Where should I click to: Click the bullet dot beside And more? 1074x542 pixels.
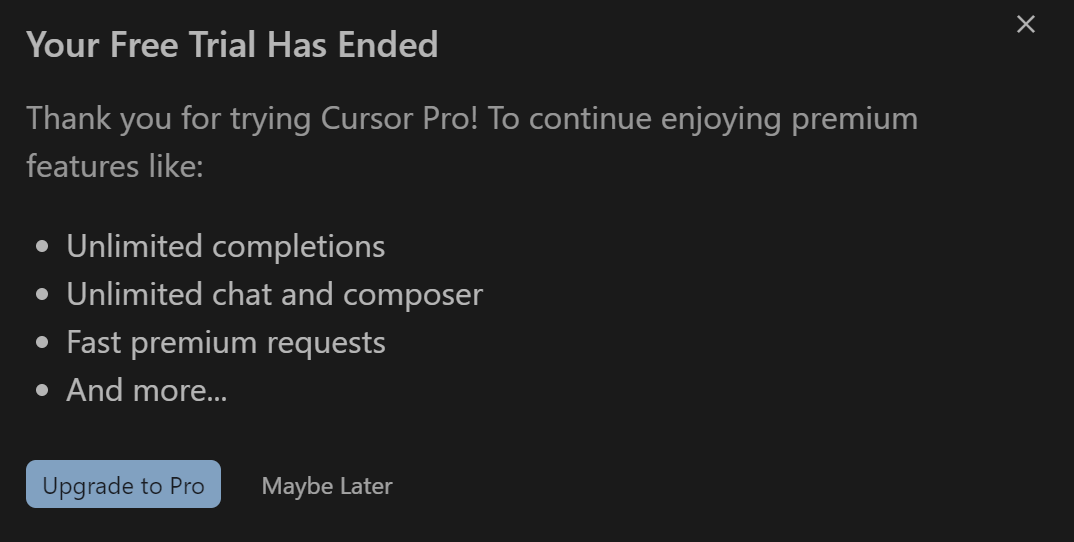[x=42, y=391]
